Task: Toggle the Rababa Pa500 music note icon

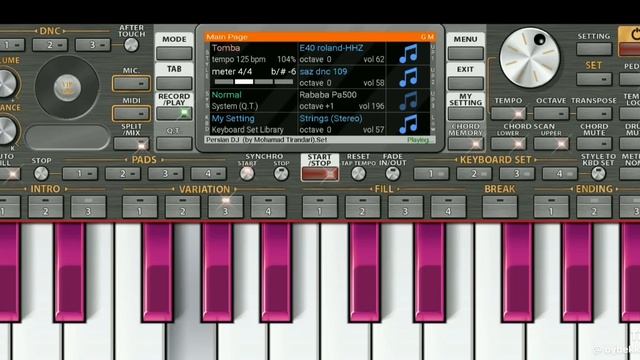Action: (408, 101)
